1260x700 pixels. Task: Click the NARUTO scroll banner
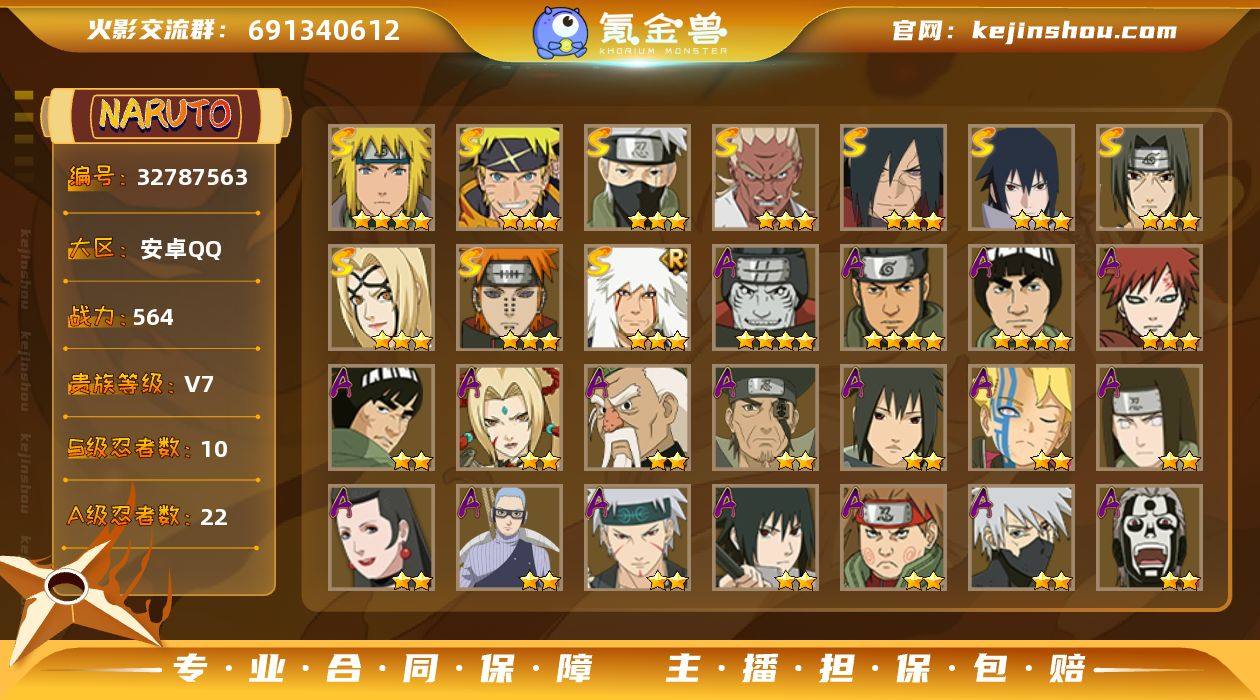165,114
